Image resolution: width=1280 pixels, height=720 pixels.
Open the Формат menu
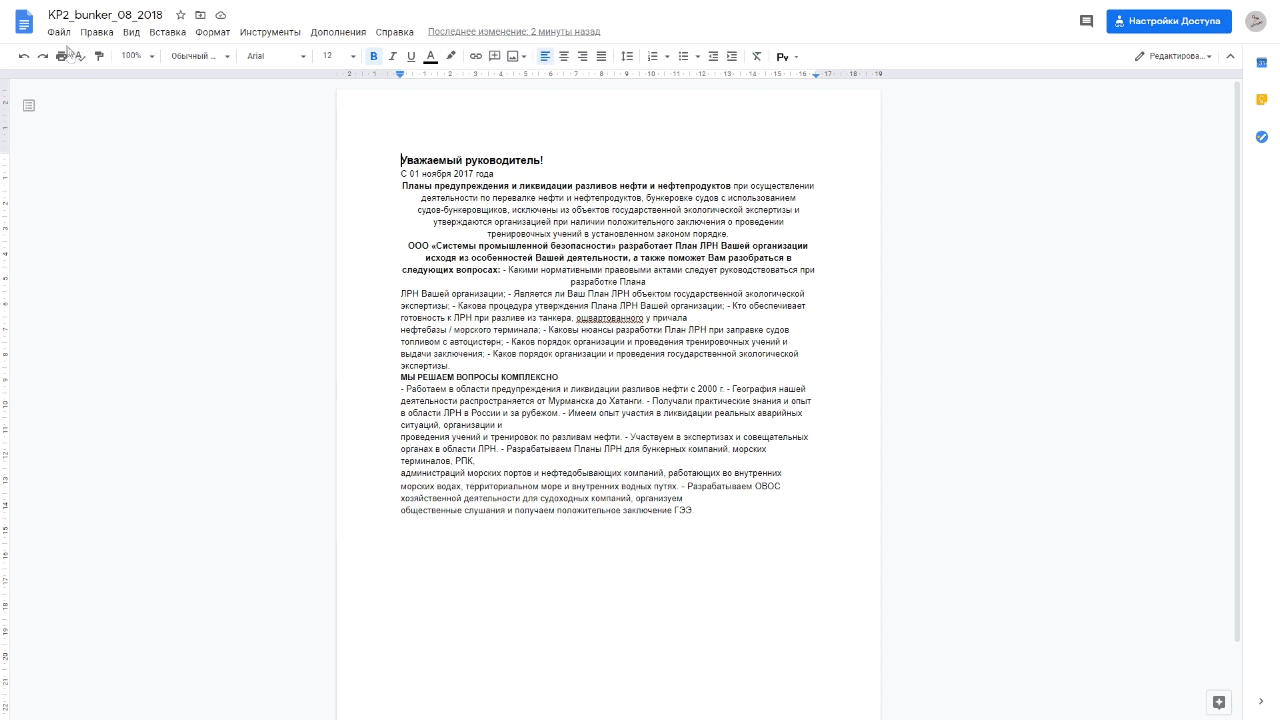pyautogui.click(x=213, y=32)
